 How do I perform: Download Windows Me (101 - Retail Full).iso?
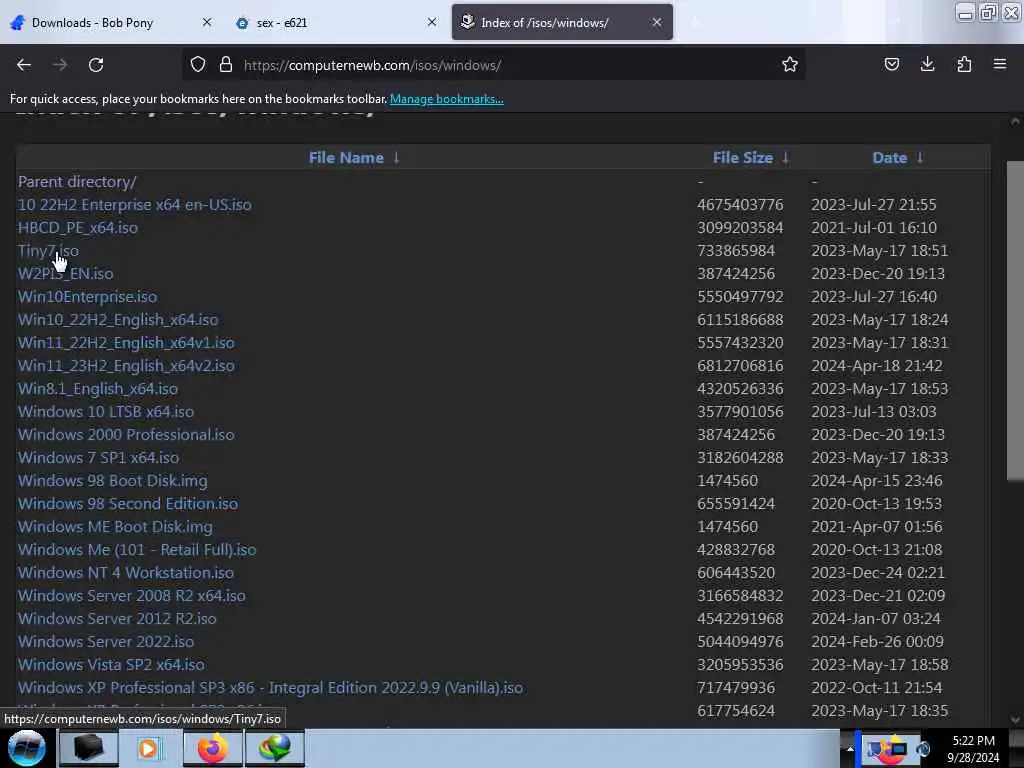pos(137,549)
